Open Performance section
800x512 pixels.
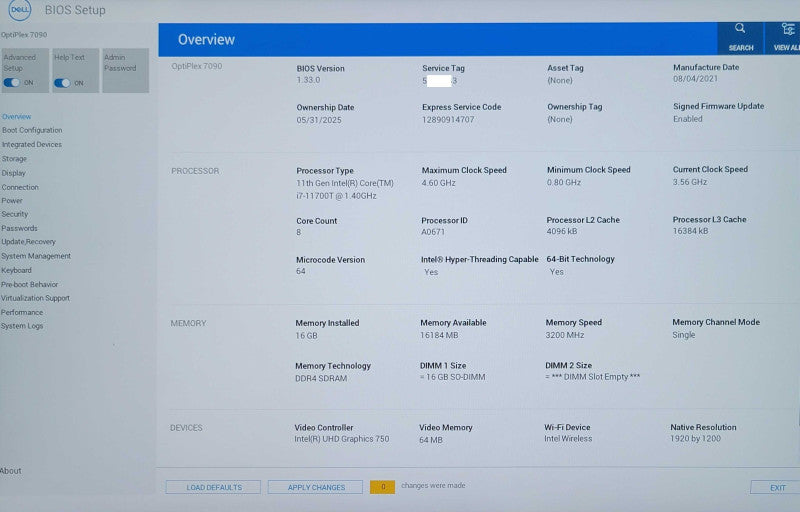22,312
